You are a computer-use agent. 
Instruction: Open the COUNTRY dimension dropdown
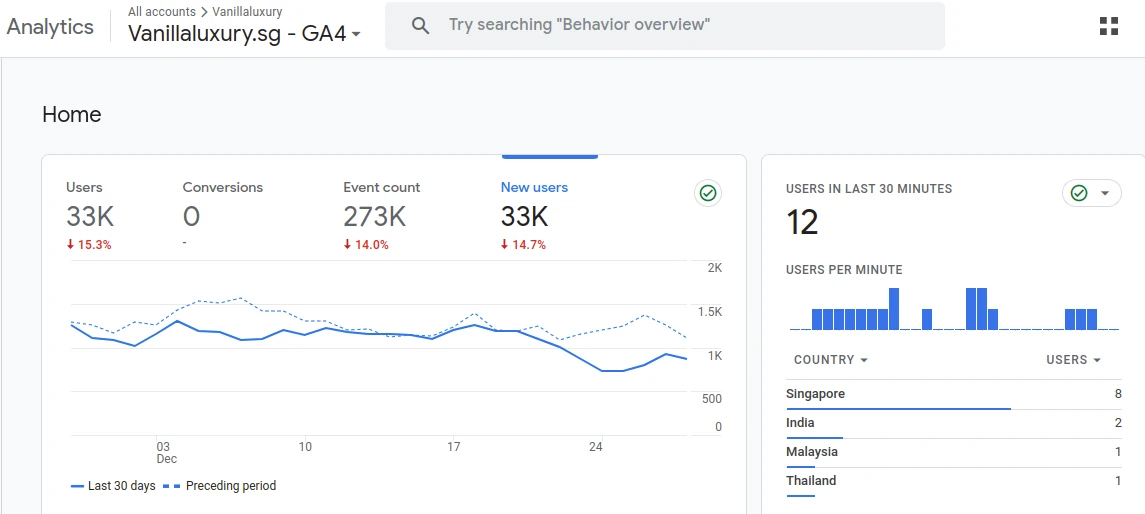831,360
